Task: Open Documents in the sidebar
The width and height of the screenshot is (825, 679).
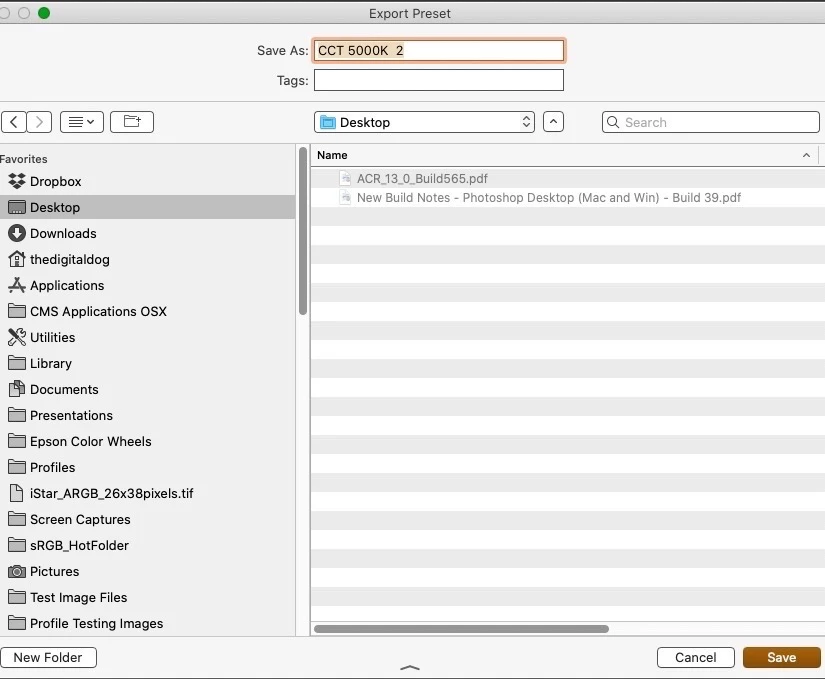Action: tap(147, 389)
